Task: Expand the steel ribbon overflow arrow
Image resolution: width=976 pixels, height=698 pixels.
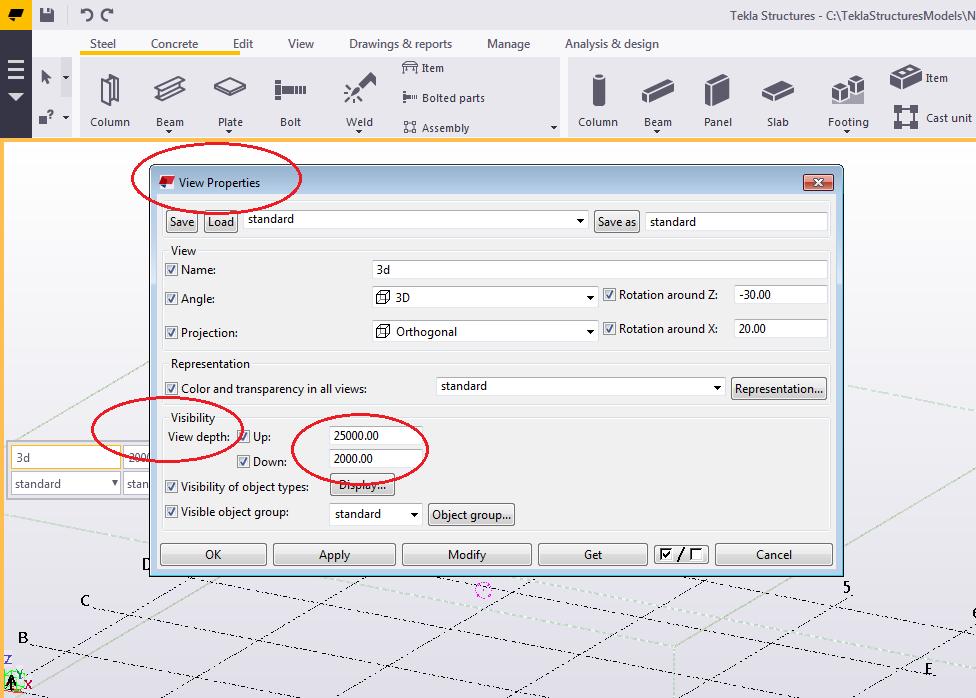Action: point(553,128)
